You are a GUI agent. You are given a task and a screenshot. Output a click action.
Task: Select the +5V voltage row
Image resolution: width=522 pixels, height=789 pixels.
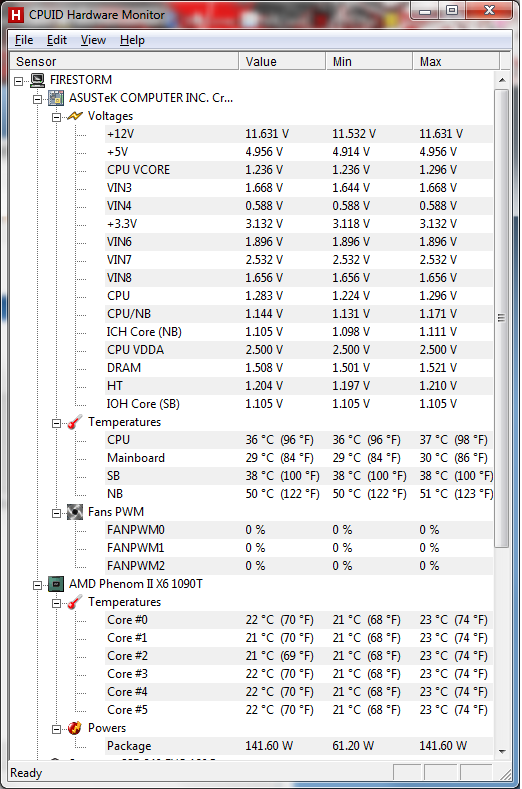(299, 152)
